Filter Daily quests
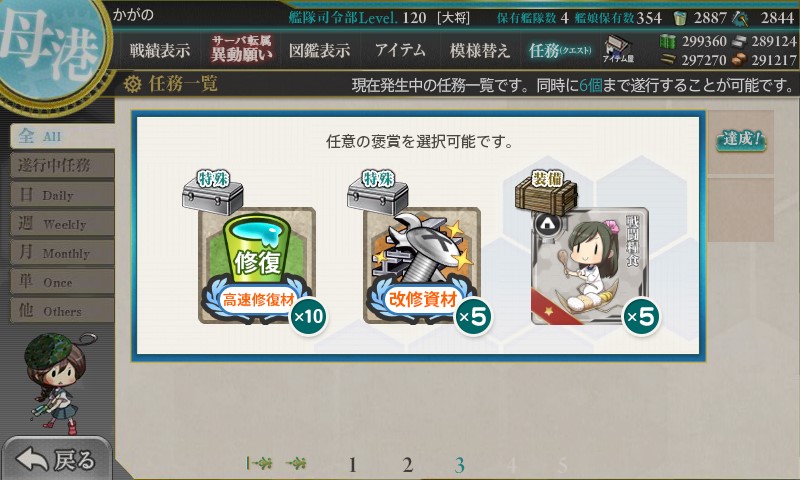Viewport: 800px width, 480px height. (62, 194)
